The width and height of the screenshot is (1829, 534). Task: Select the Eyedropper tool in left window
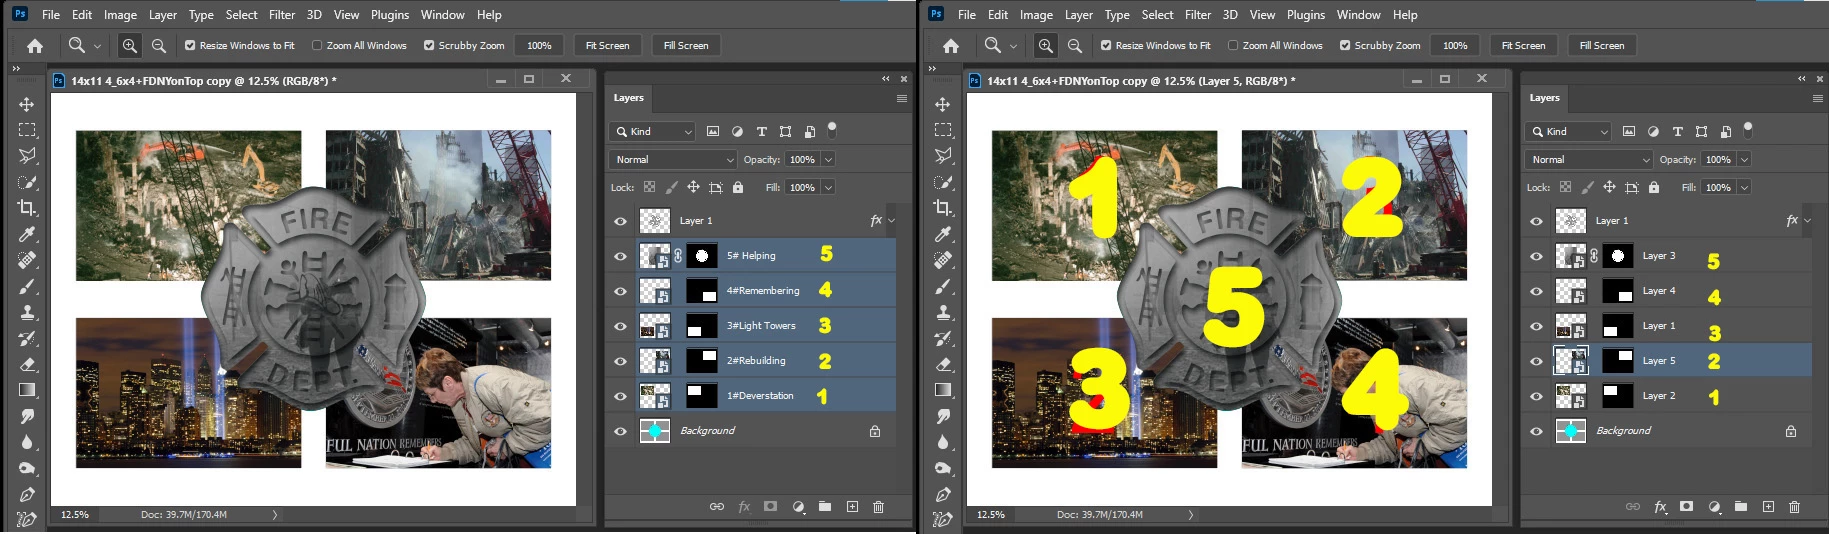pos(26,234)
